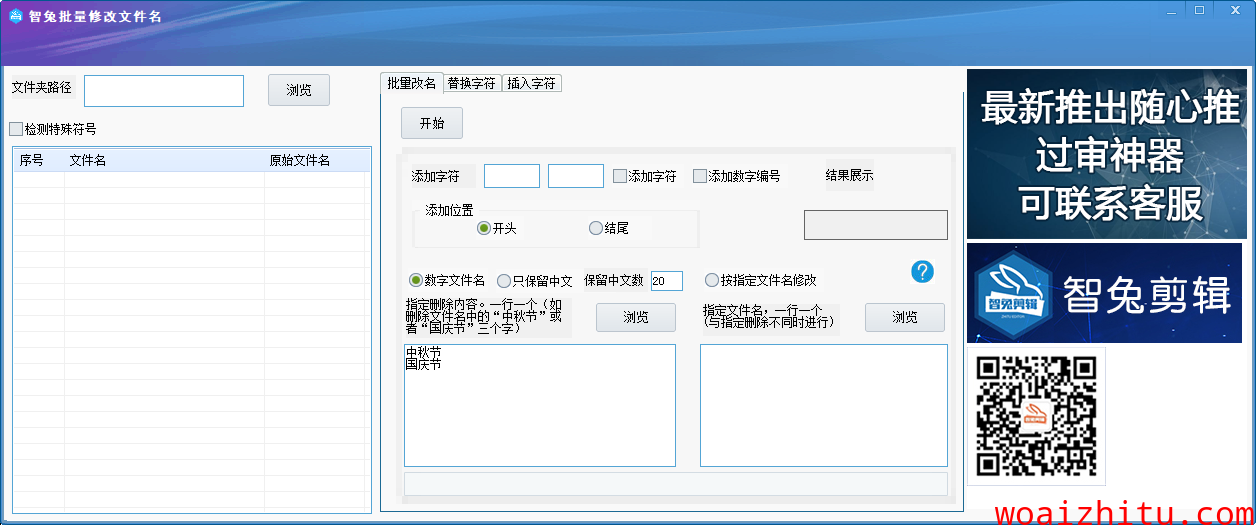Click the 添加位置 group label

(x=450, y=210)
